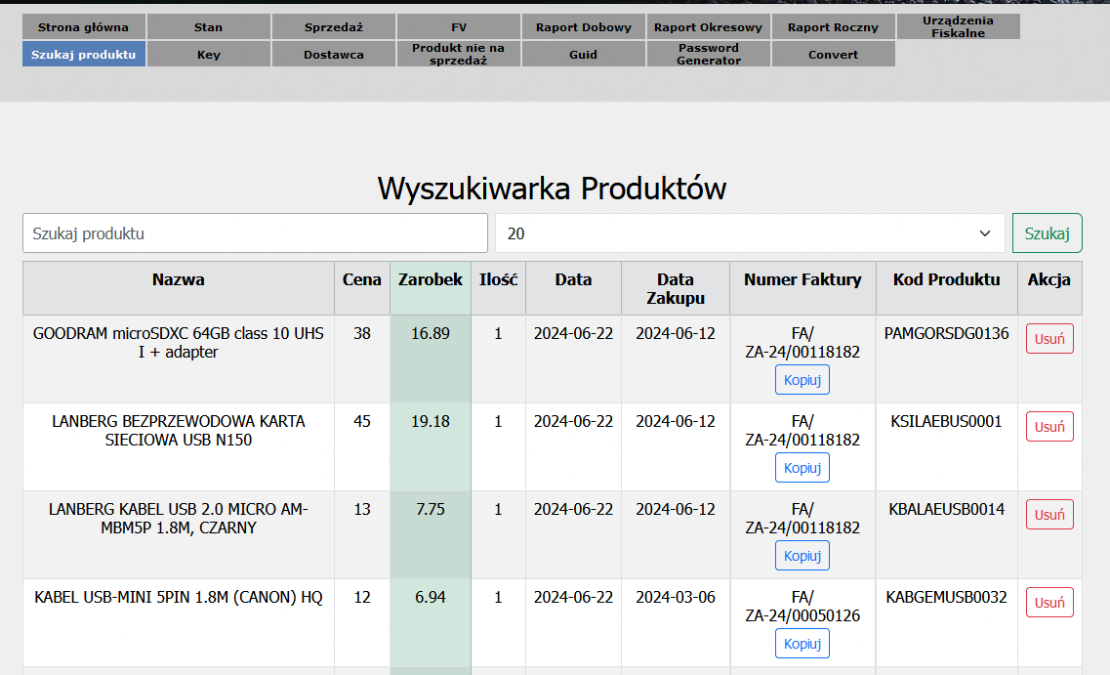Copy invoice number for LANBERG karta sieciowa
The width and height of the screenshot is (1110, 675).
click(802, 468)
